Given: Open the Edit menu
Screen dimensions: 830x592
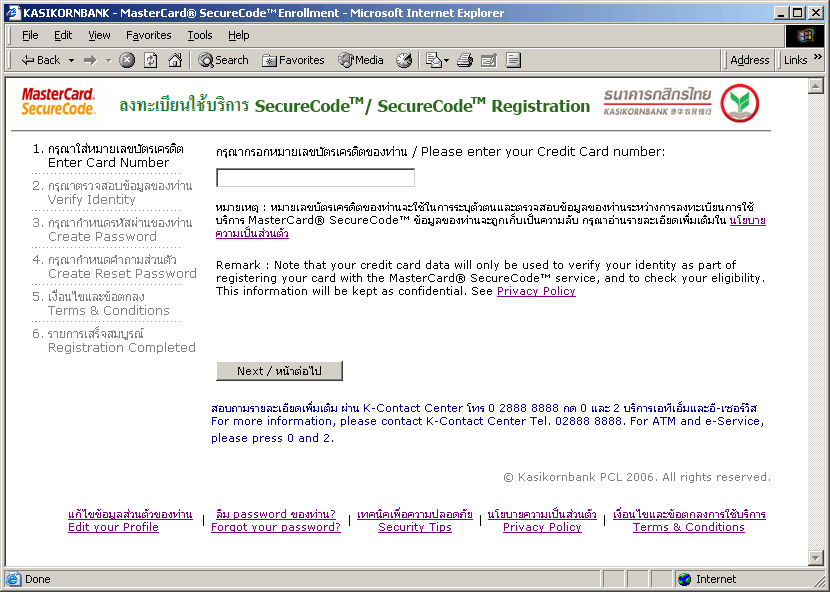Looking at the screenshot, I should pyautogui.click(x=63, y=35).
